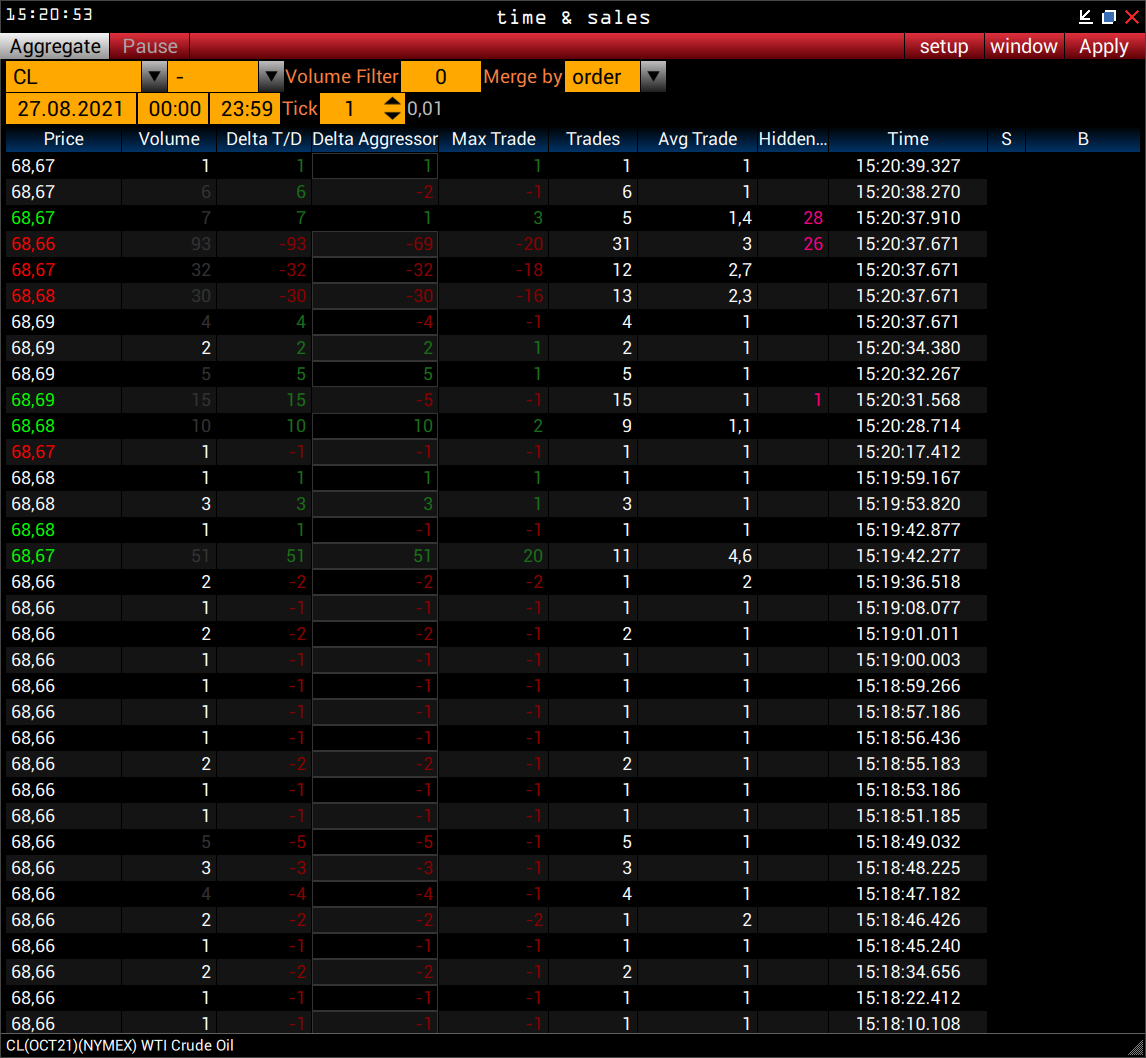Open the setup panel

tap(943, 46)
